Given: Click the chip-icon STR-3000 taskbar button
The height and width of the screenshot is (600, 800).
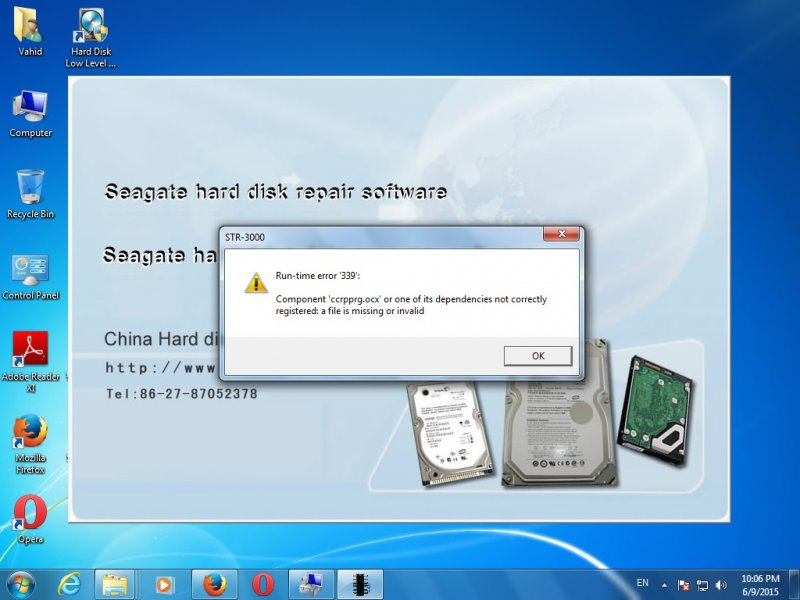Looking at the screenshot, I should (x=360, y=585).
